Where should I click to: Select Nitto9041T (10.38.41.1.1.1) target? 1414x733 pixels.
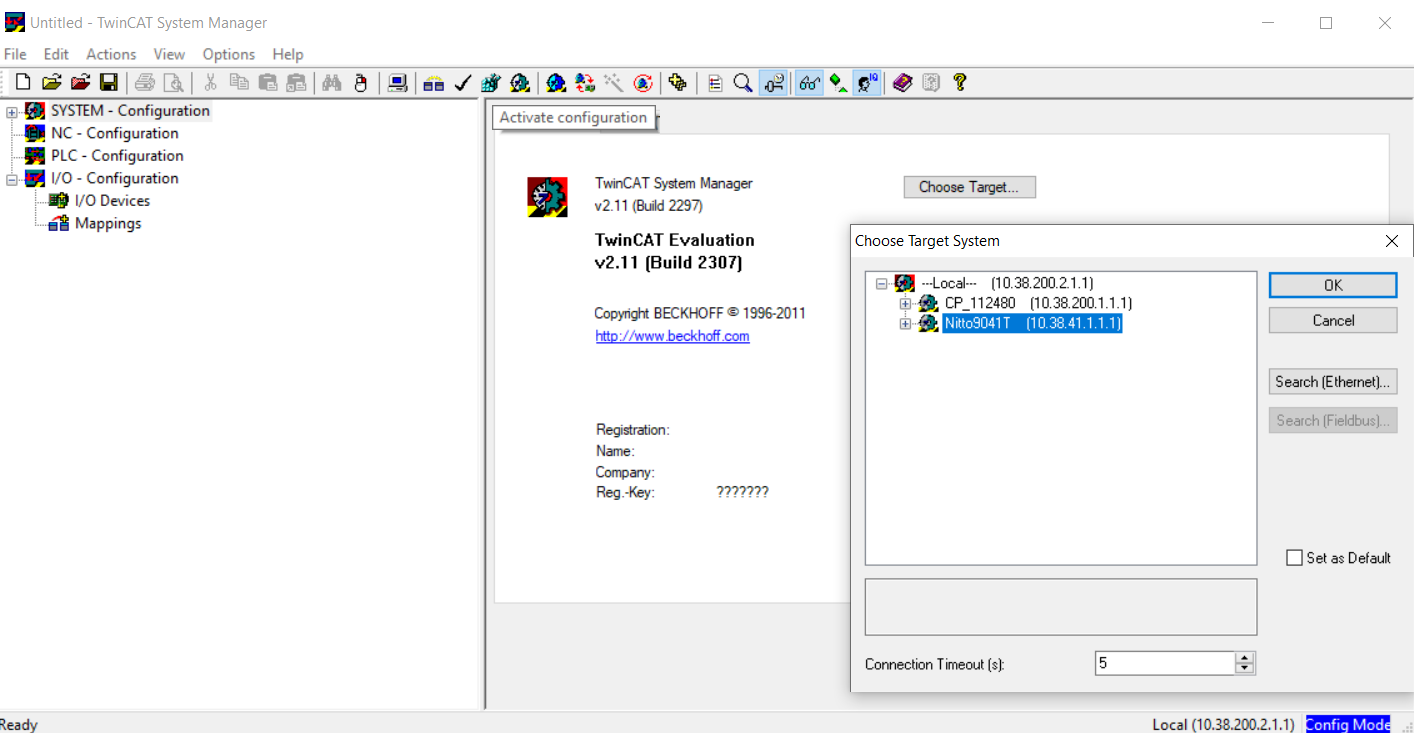(x=1032, y=323)
